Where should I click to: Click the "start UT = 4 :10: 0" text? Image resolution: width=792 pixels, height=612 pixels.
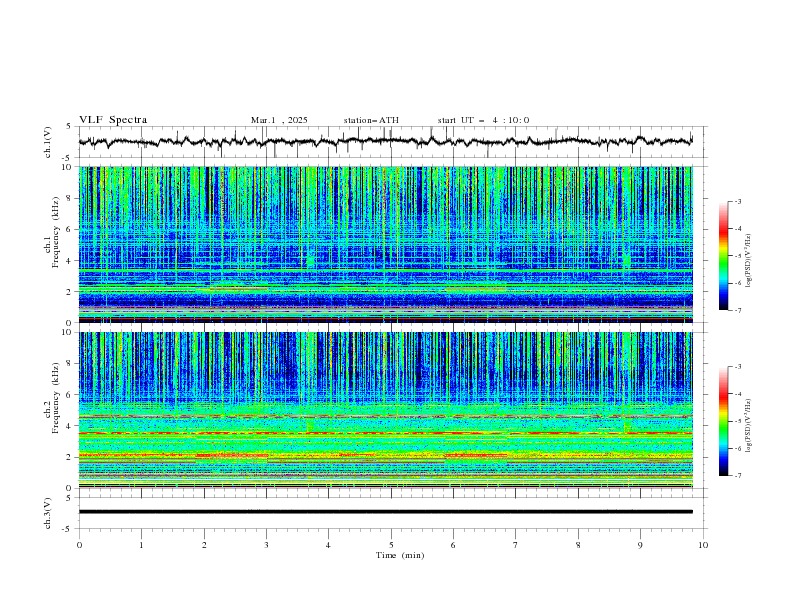tap(483, 120)
